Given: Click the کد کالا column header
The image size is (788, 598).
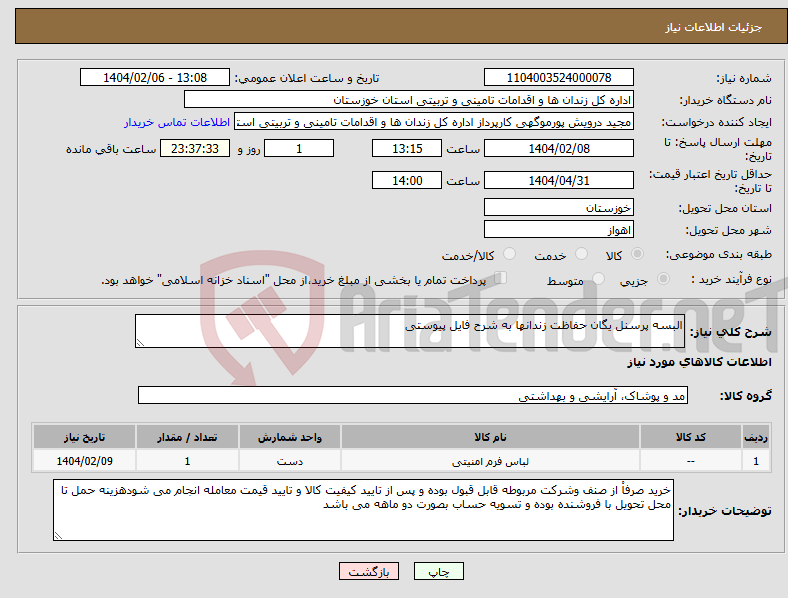Looking at the screenshot, I should pos(691,437).
